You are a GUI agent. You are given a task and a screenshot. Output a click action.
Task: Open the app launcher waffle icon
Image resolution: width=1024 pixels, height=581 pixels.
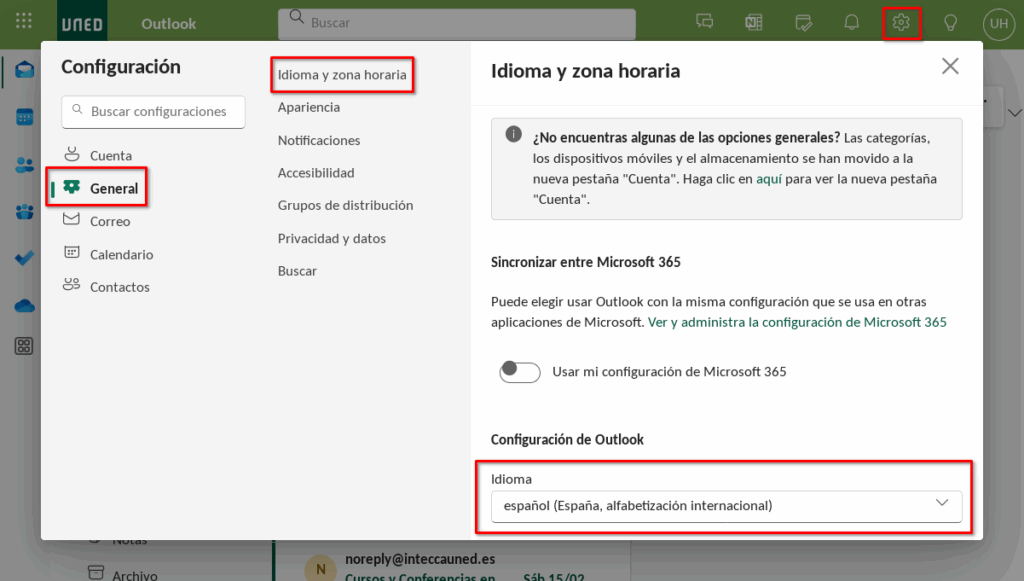24,22
